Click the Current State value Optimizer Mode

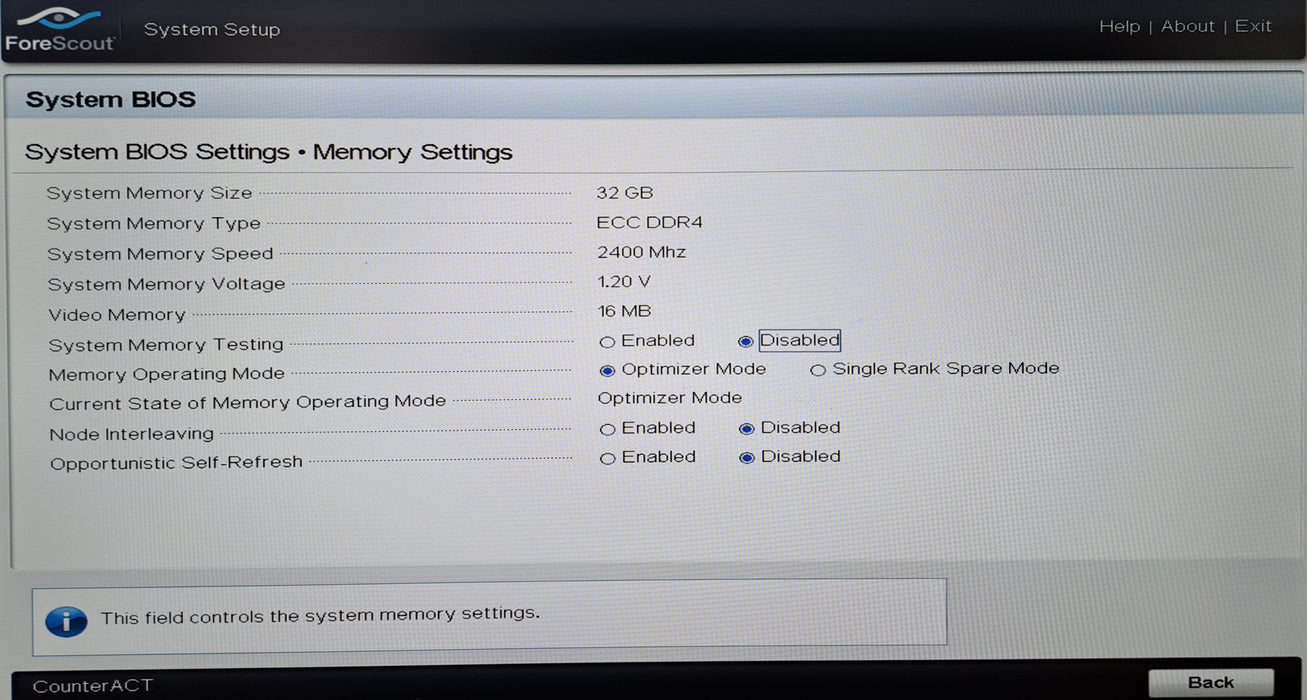(x=670, y=398)
